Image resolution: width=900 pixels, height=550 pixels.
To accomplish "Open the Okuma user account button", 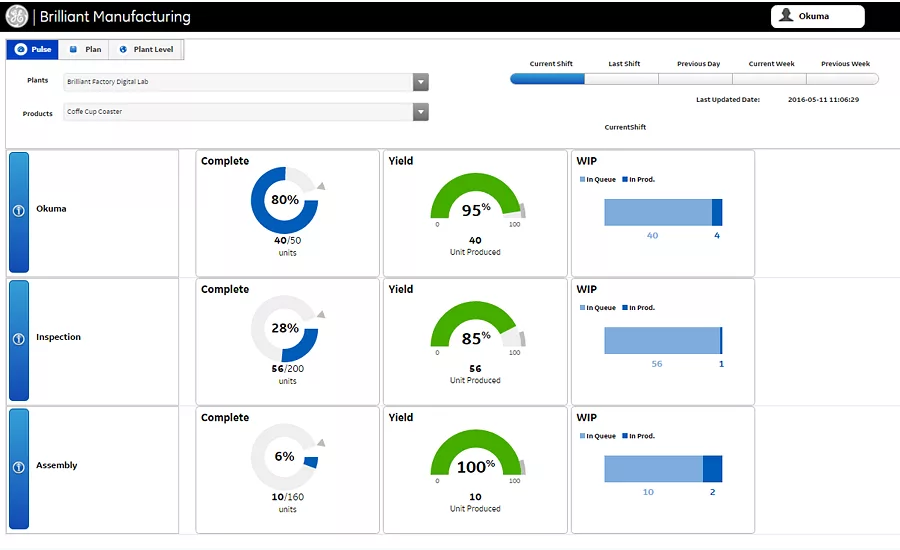I will pyautogui.click(x=817, y=16).
